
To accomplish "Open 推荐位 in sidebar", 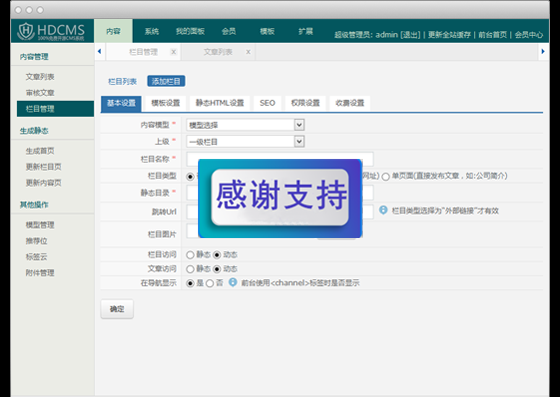I will (36, 241).
